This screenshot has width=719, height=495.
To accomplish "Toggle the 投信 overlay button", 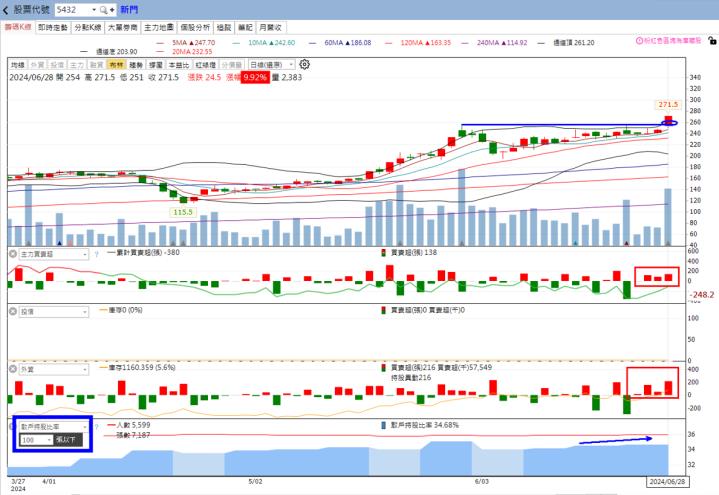I will pyautogui.click(x=57, y=65).
